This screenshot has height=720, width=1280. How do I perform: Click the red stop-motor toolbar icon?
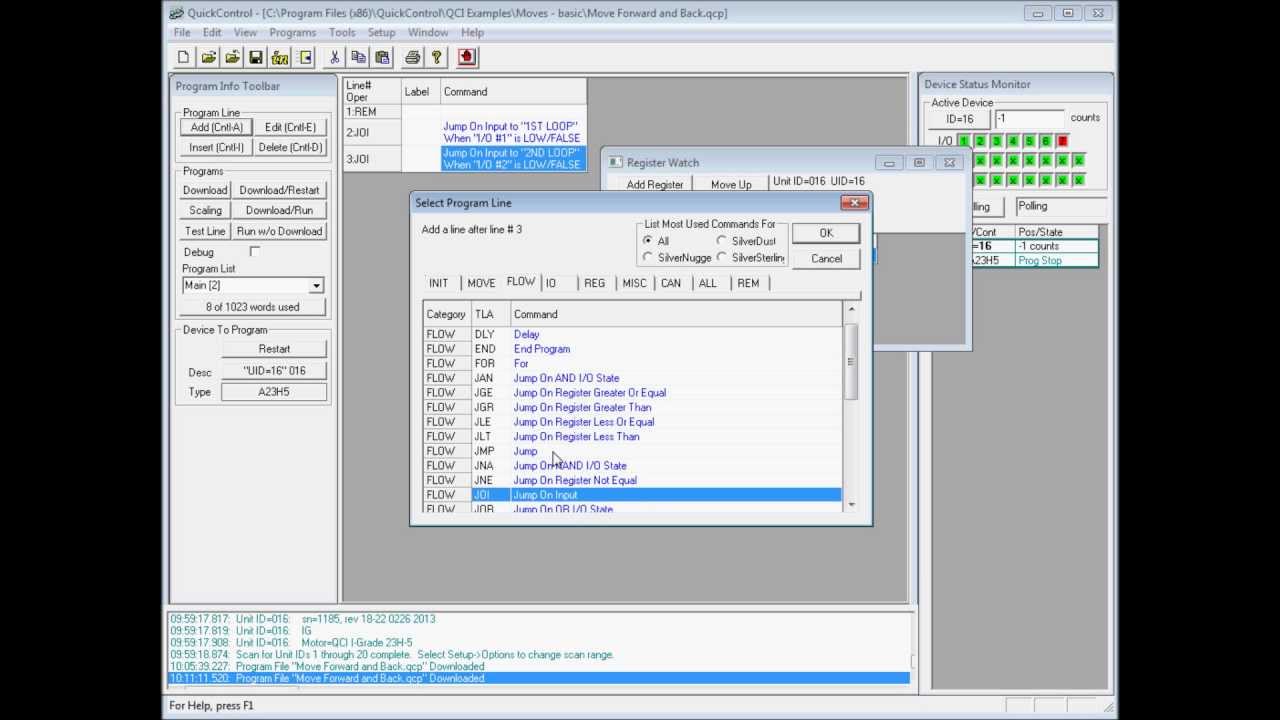467,58
